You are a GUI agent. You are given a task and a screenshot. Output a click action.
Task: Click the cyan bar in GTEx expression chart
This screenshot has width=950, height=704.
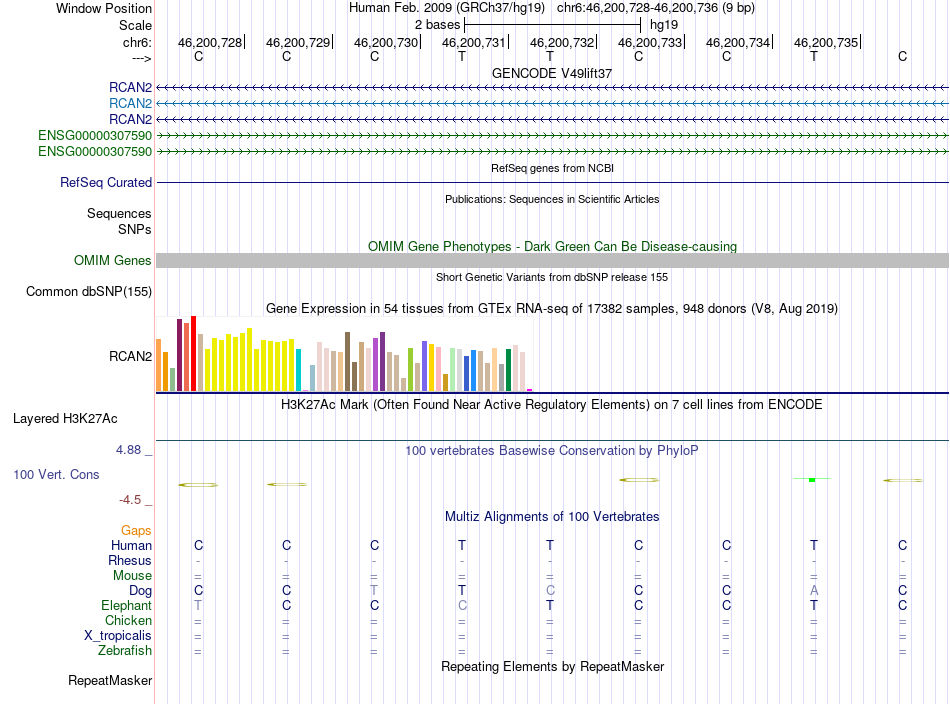298,370
